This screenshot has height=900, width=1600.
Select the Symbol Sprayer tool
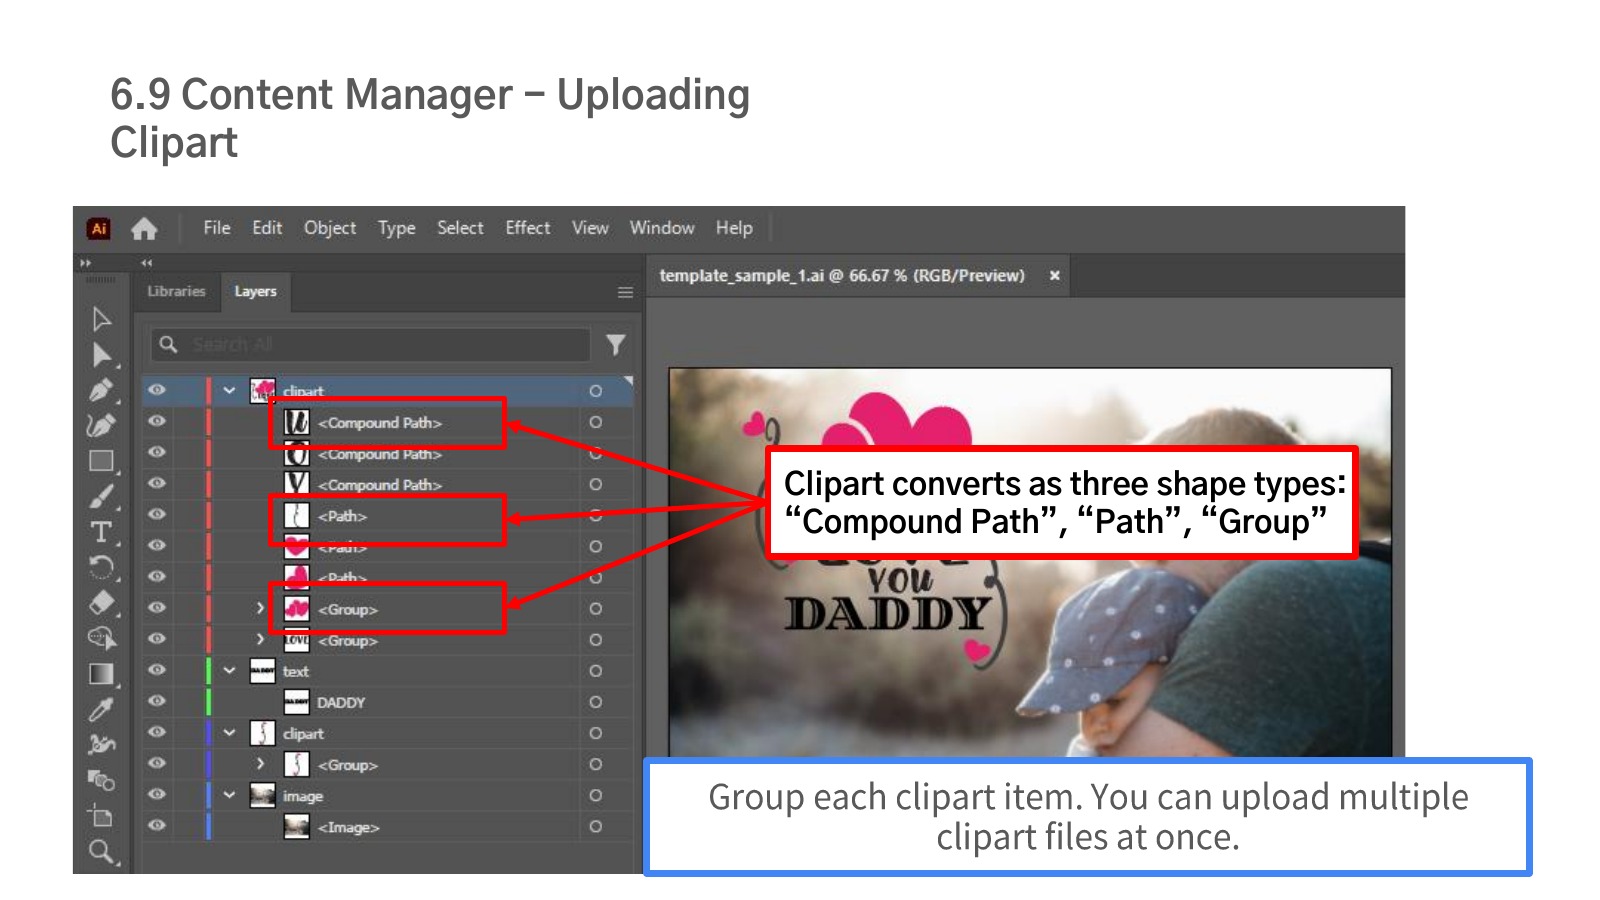tap(101, 744)
